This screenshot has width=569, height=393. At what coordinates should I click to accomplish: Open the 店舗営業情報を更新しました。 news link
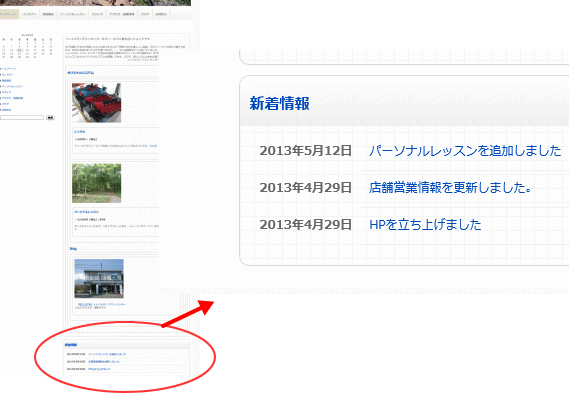point(450,188)
